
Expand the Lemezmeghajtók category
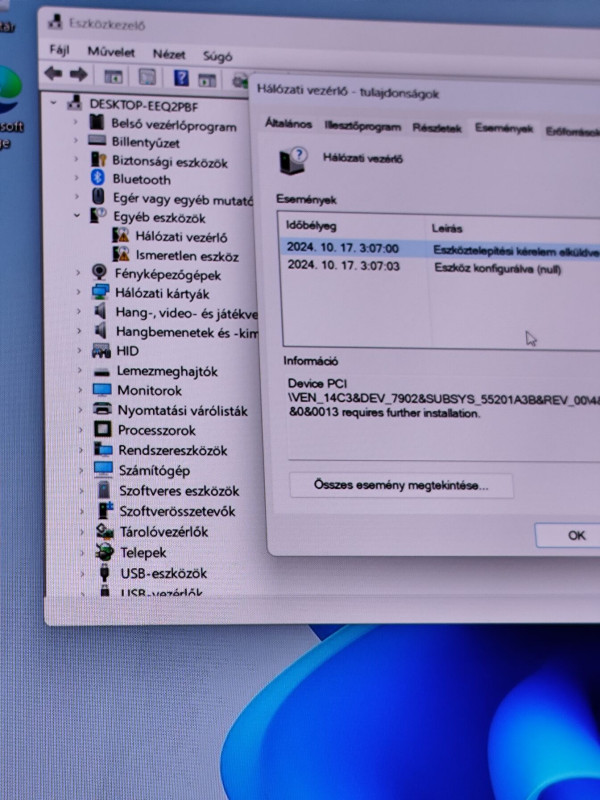click(79, 370)
